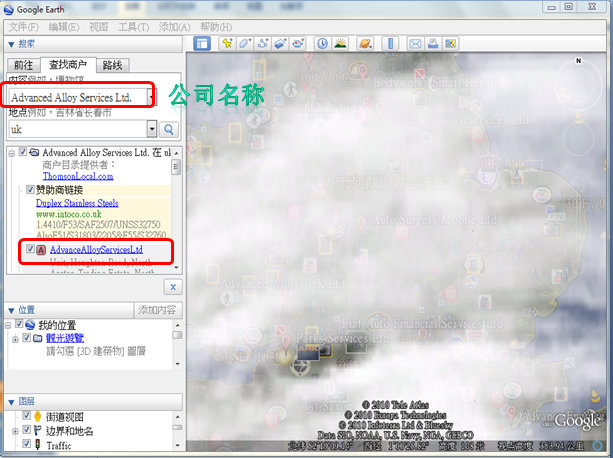This screenshot has width=613, height=458.
Task: Click the layers panel scrollbar thumb
Action: click(177, 428)
